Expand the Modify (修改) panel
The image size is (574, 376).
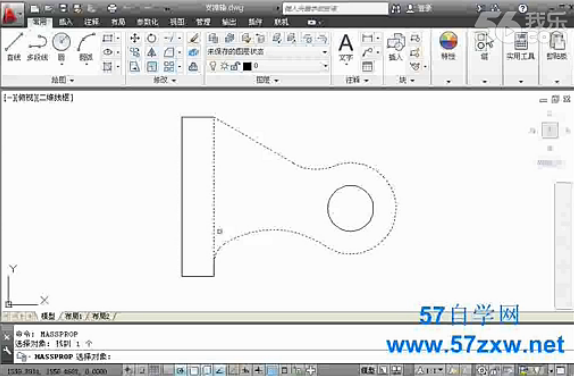pos(164,80)
